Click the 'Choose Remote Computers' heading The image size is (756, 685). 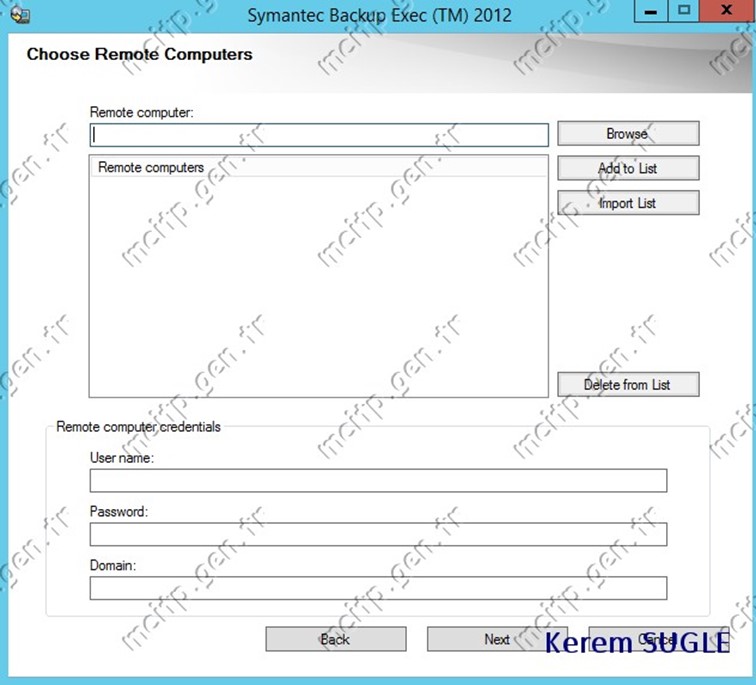pyautogui.click(x=139, y=54)
